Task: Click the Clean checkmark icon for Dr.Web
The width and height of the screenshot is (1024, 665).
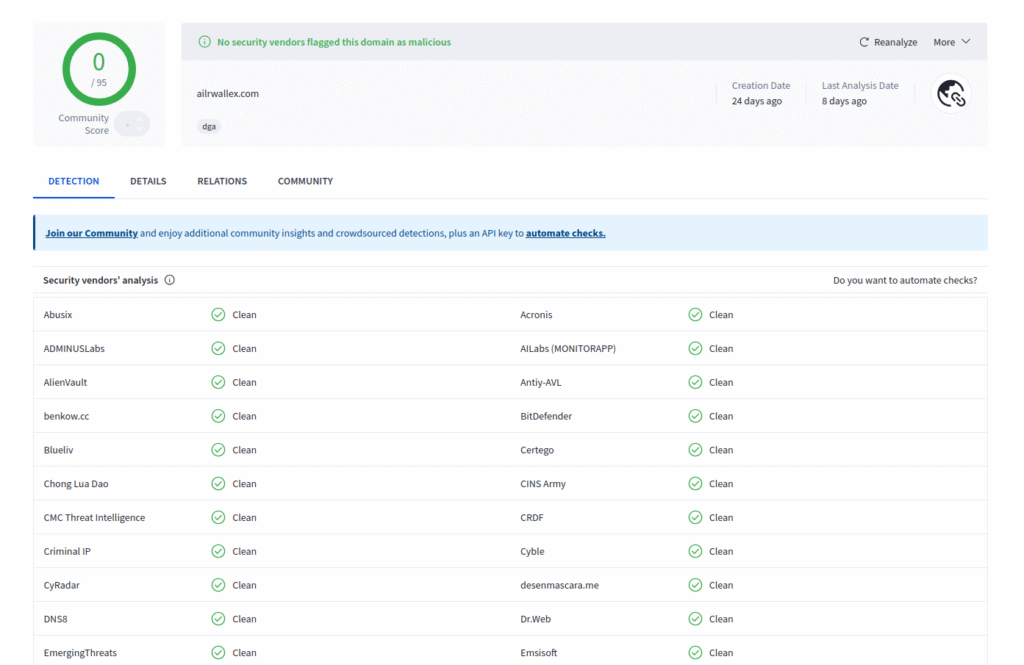Action: tap(695, 619)
